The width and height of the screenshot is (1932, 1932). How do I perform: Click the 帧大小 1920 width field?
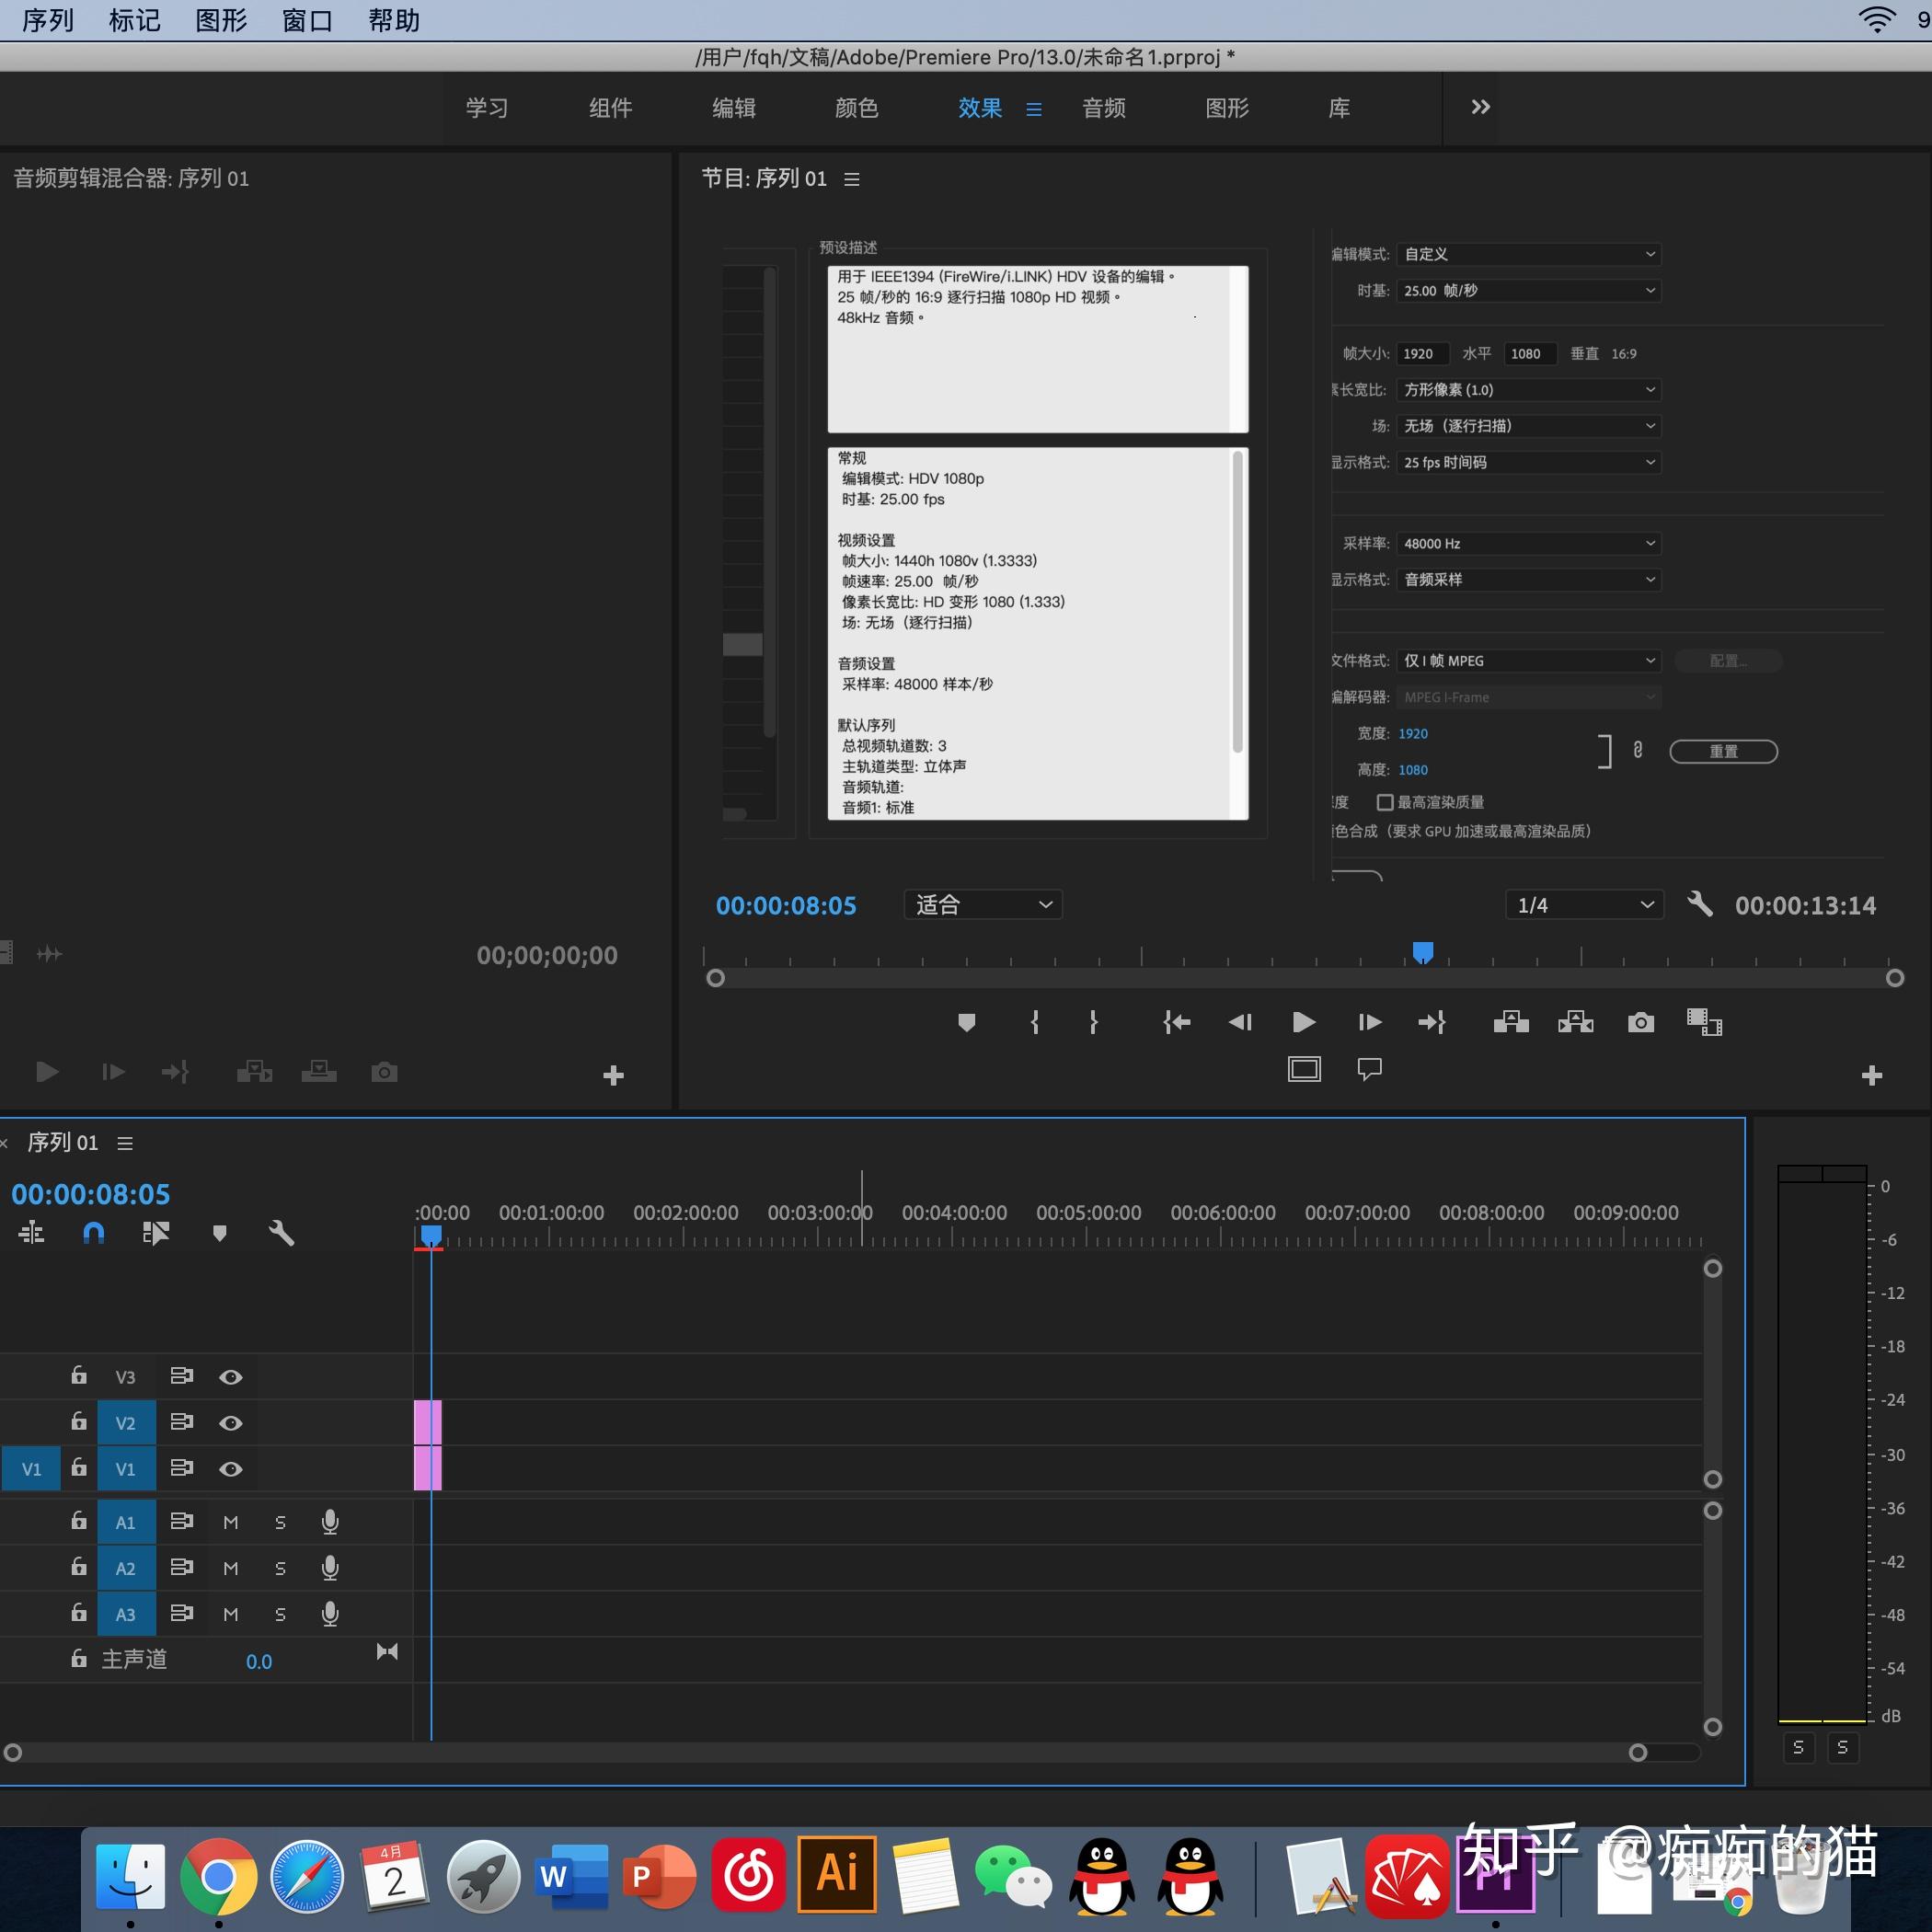1424,353
